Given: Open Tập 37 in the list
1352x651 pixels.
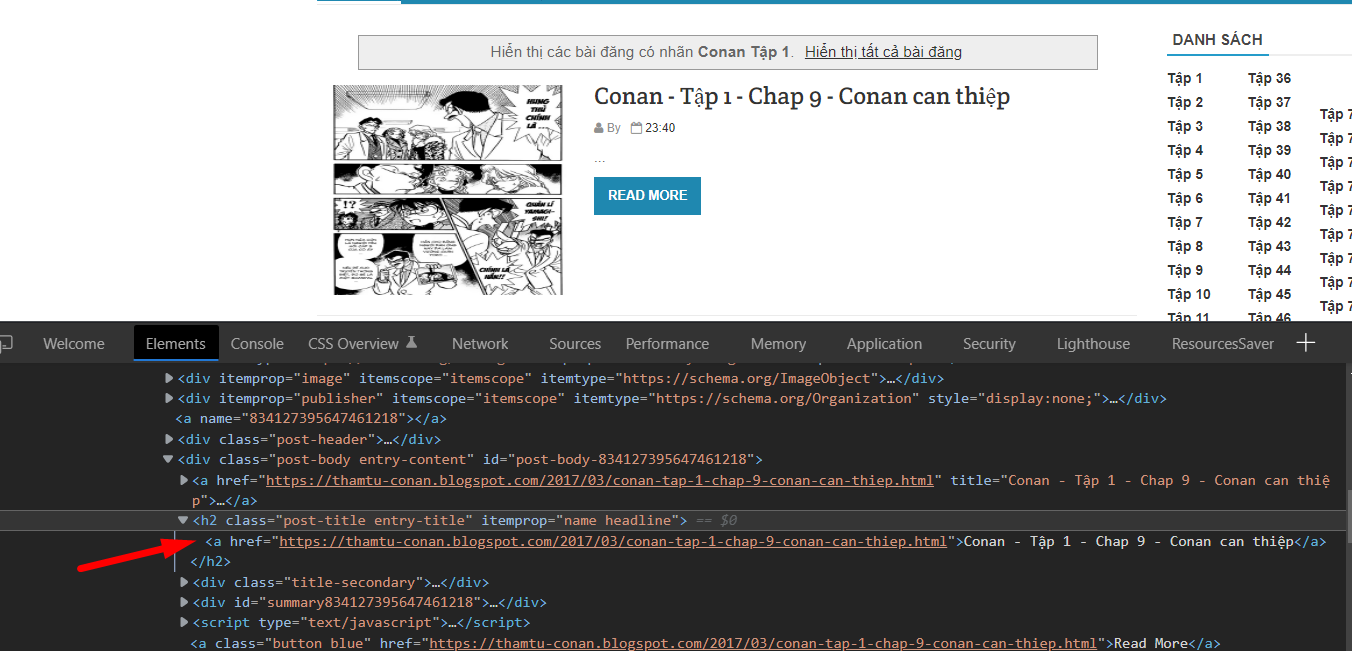Looking at the screenshot, I should [x=1269, y=102].
